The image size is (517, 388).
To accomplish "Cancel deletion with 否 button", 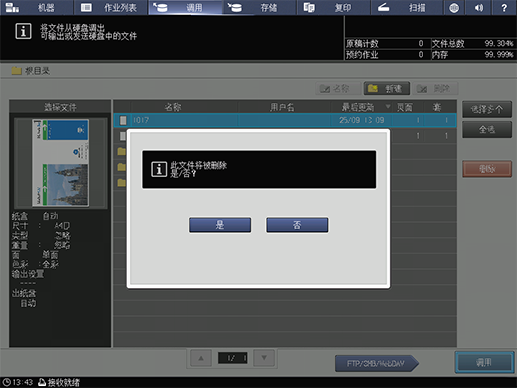I will point(297,225).
